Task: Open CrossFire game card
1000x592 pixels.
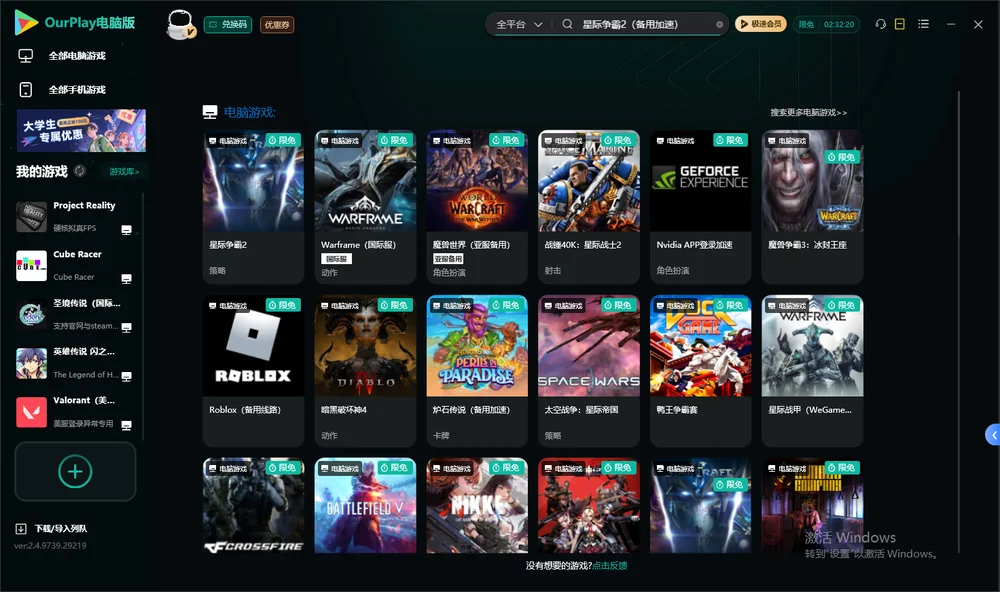Action: click(x=253, y=505)
